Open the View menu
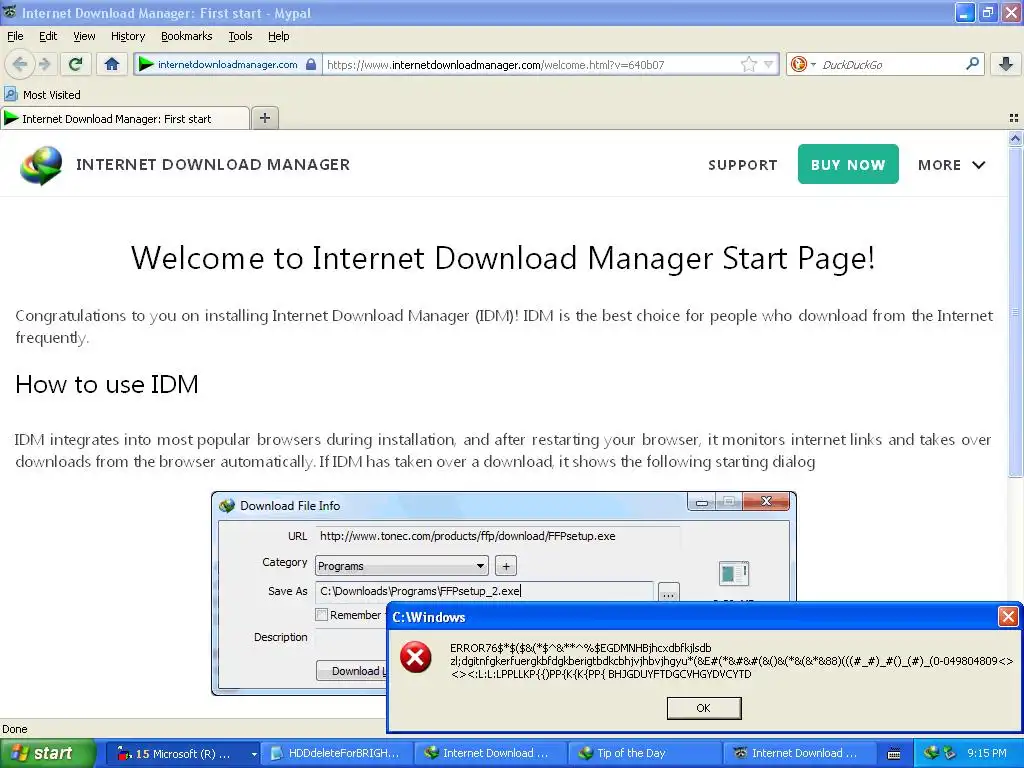The width and height of the screenshot is (1024, 768). 84,36
